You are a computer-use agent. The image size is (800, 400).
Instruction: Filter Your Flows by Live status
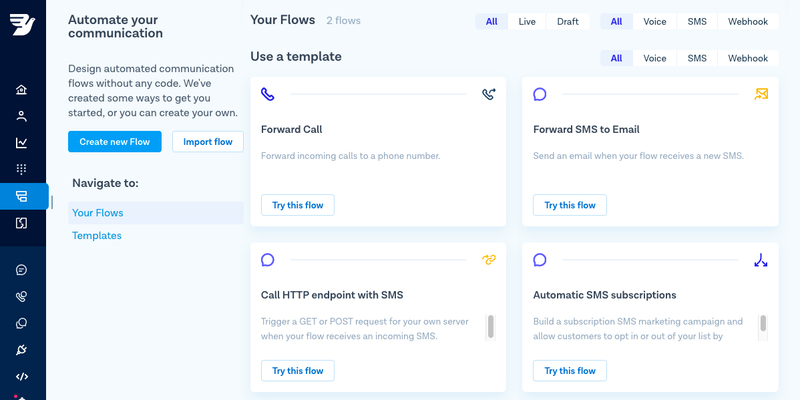click(527, 21)
